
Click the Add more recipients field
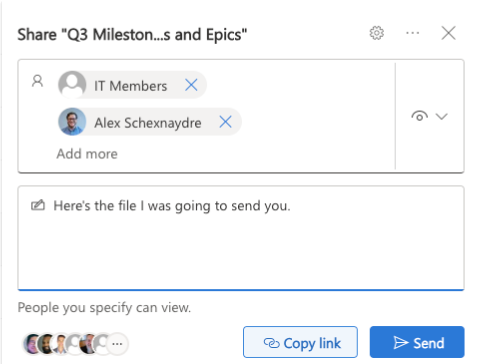(x=87, y=154)
